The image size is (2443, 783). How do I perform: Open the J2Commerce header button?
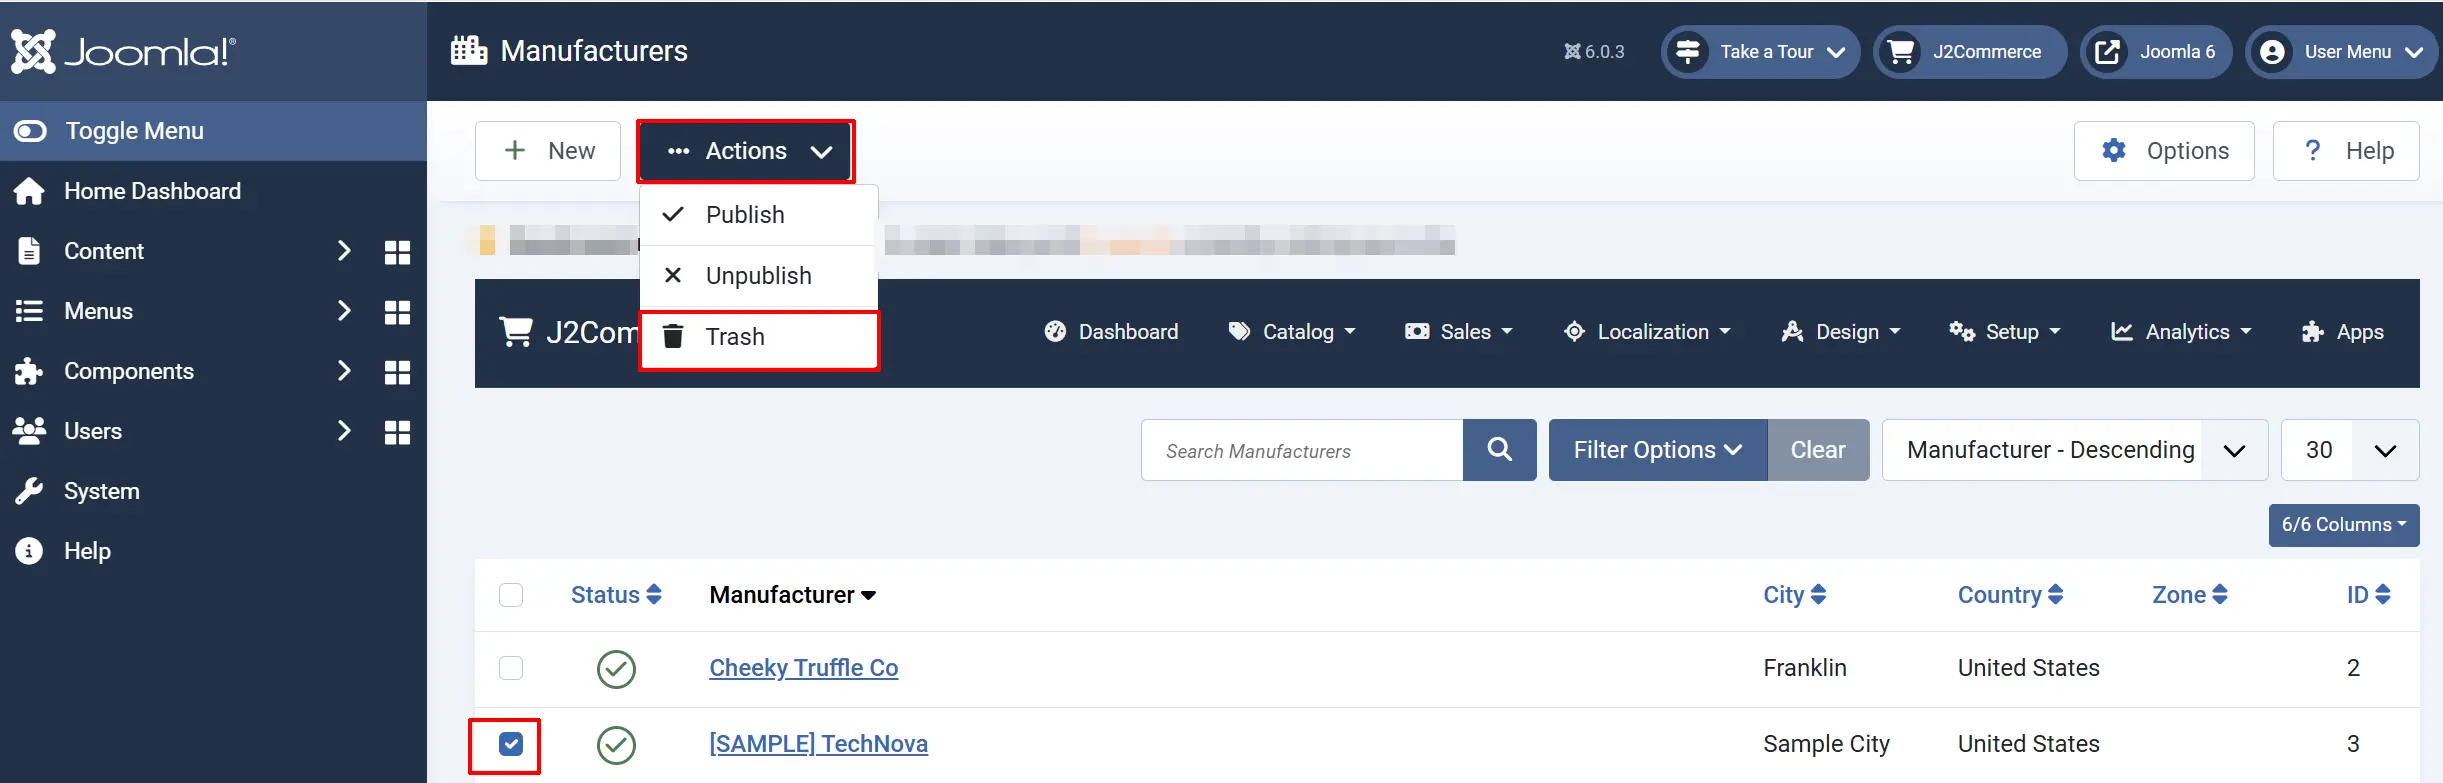pyautogui.click(x=1969, y=52)
